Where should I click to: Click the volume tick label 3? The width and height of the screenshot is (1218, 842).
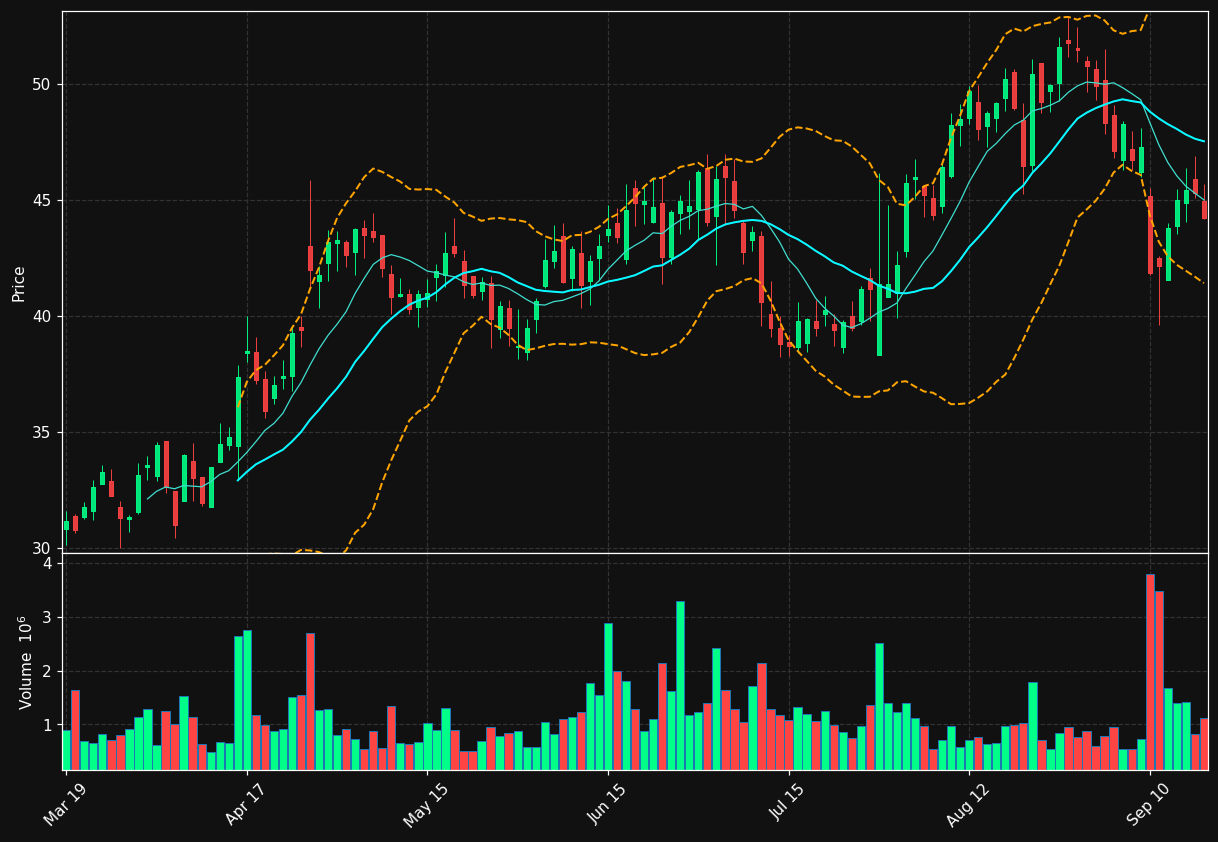pos(46,618)
